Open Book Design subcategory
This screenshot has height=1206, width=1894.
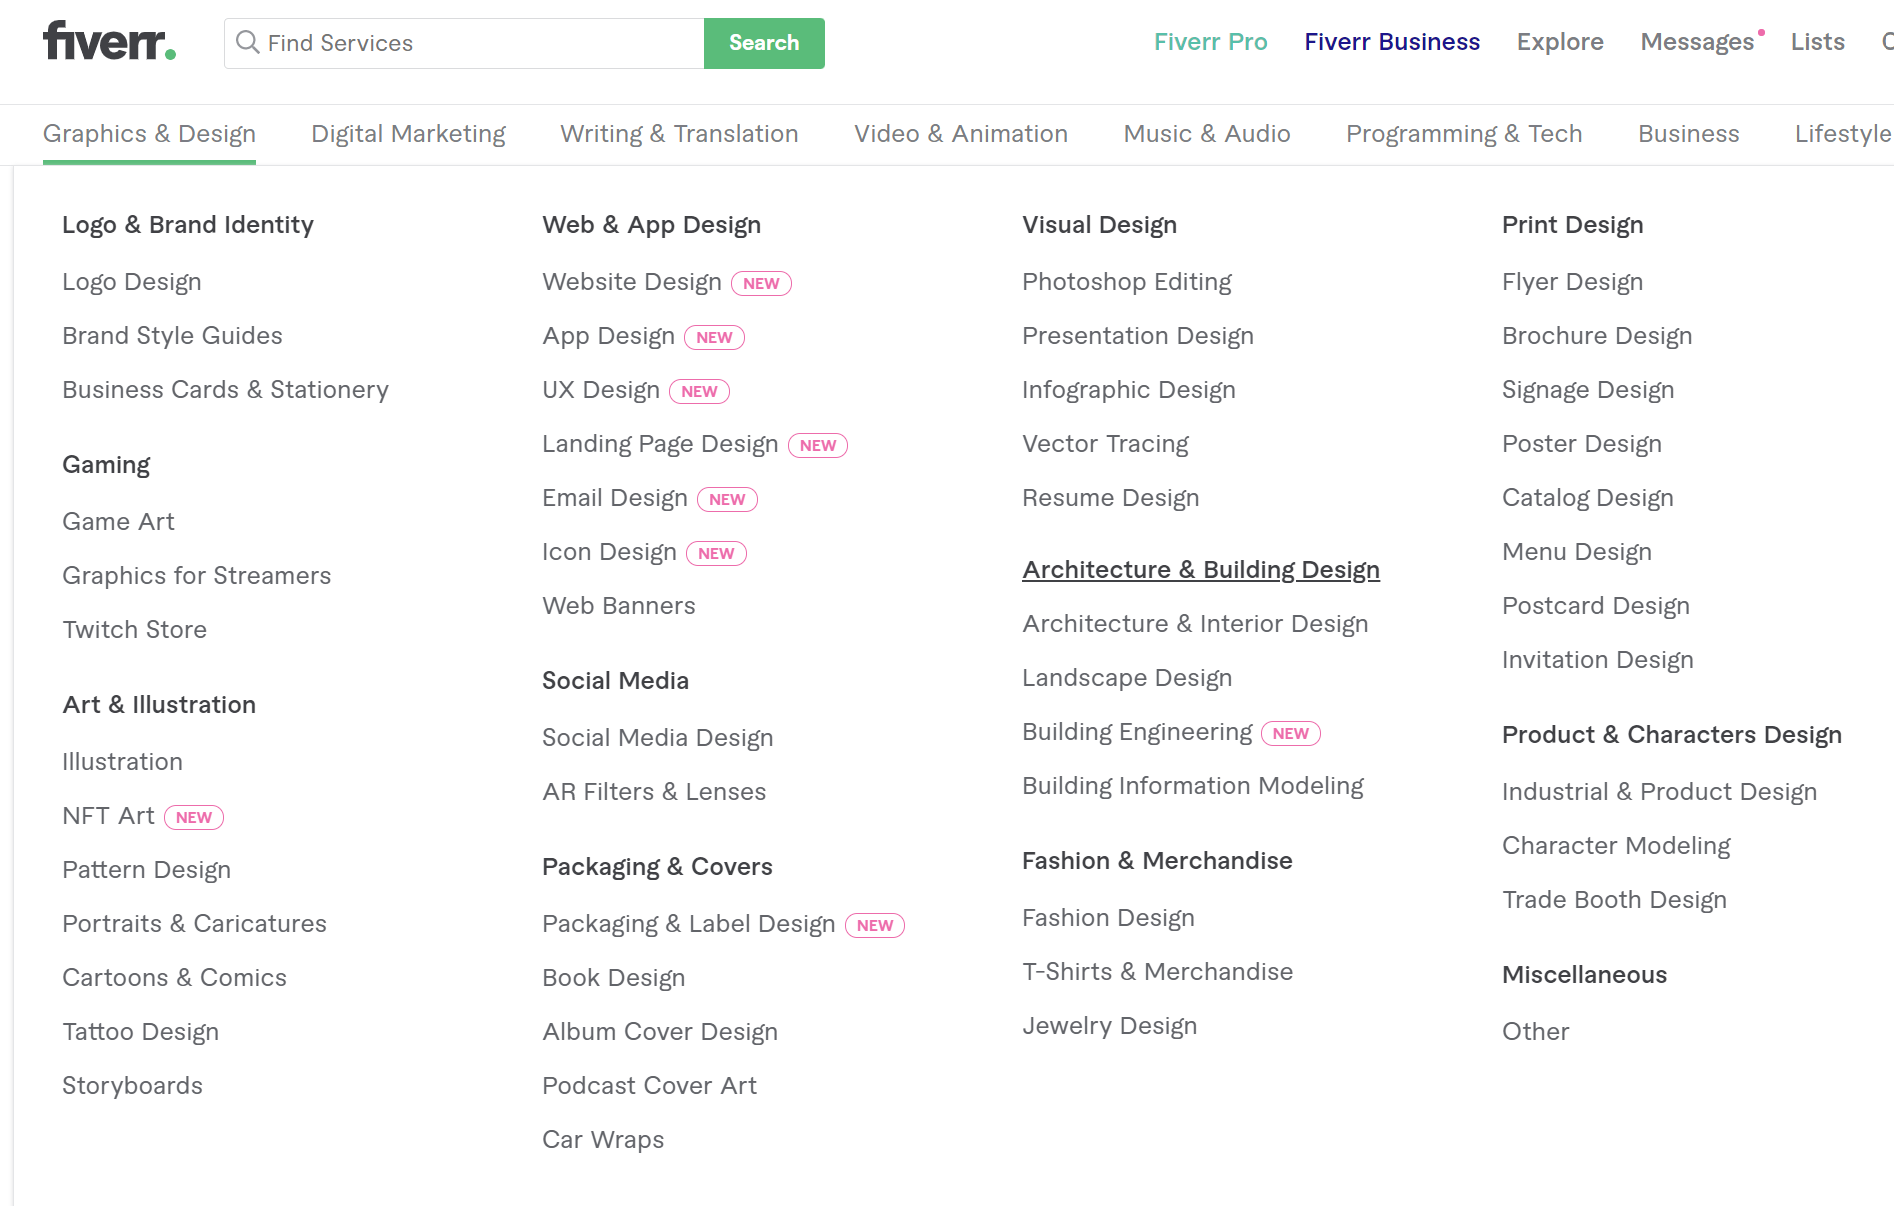tap(614, 978)
